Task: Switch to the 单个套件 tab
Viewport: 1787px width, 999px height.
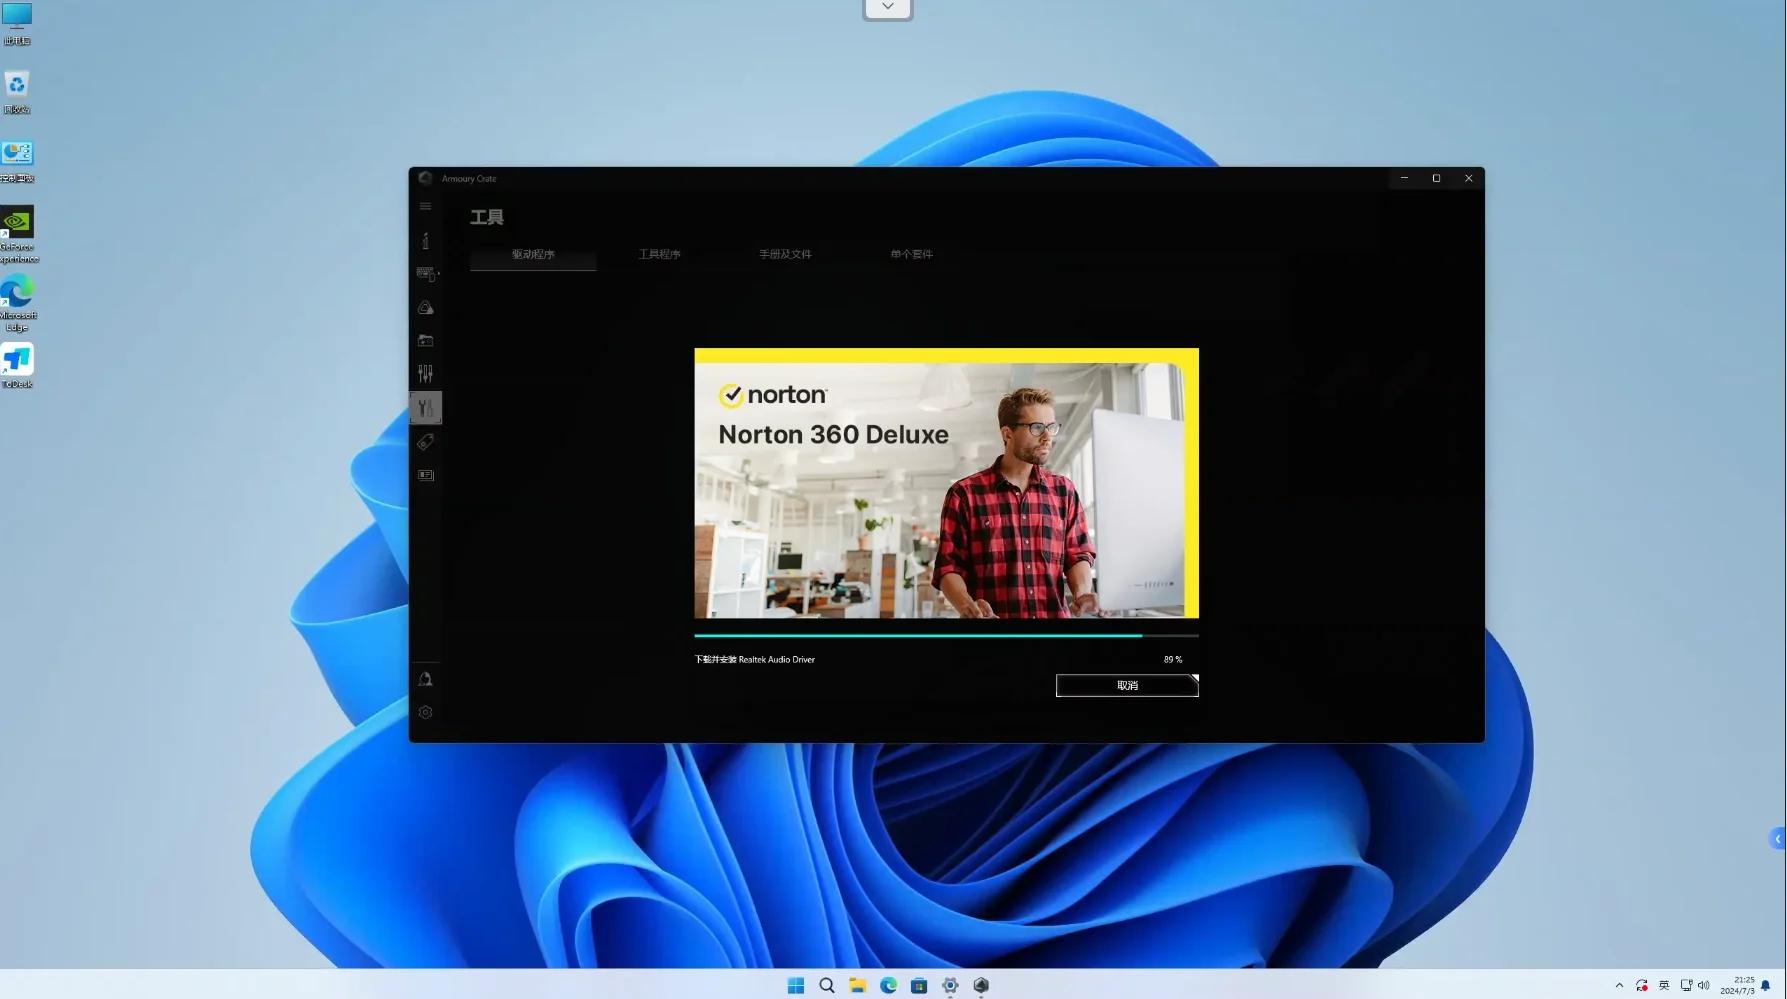Action: point(911,254)
